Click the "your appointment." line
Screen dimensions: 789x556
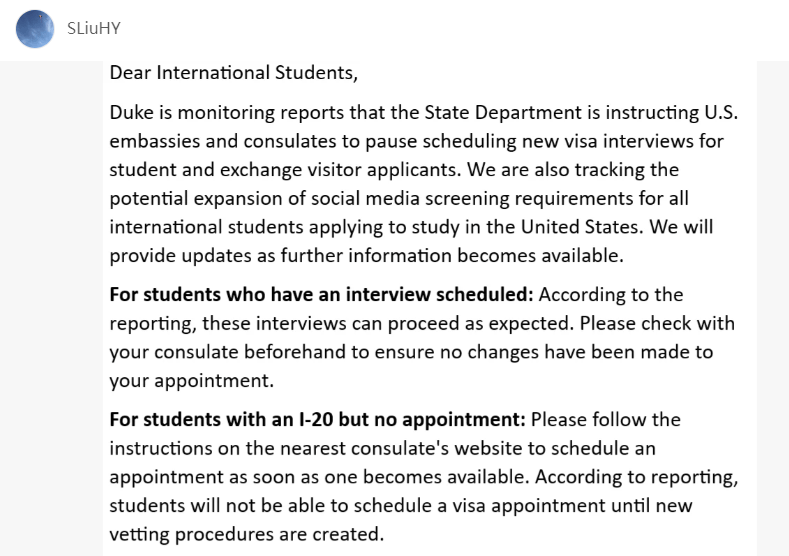click(x=192, y=380)
